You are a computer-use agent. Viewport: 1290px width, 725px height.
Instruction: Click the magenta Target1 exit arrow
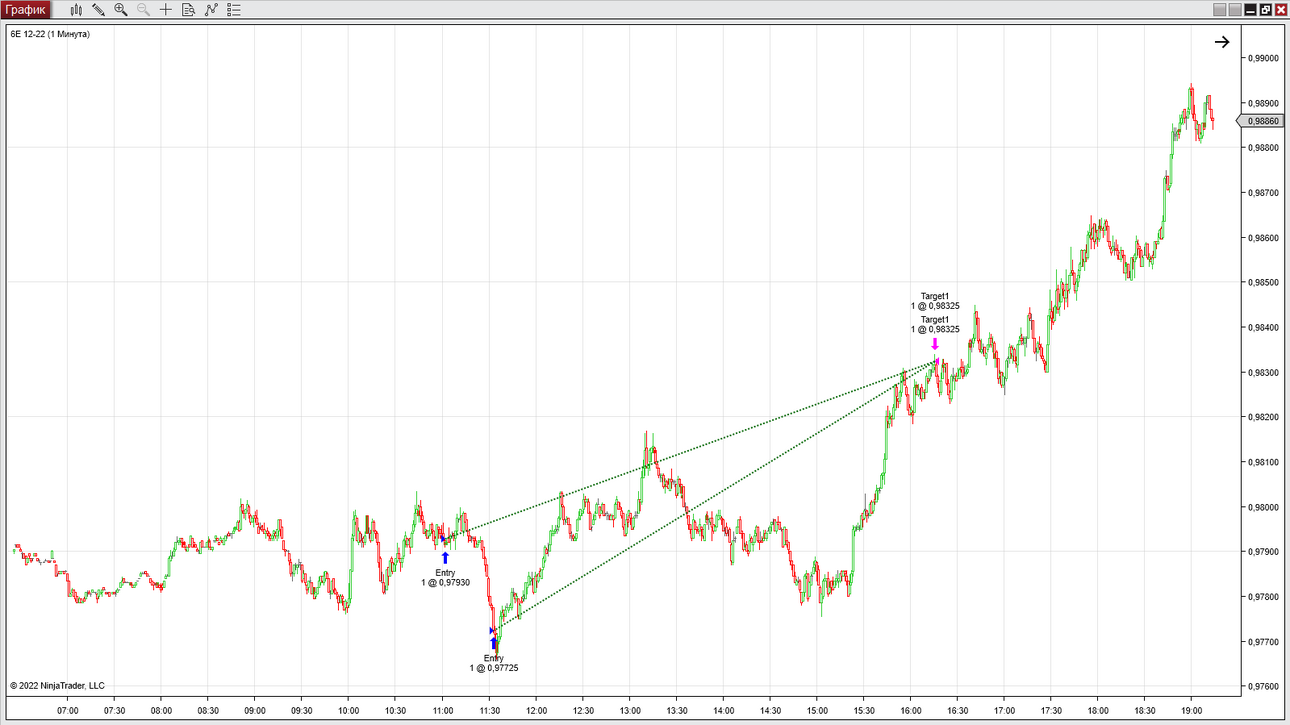[935, 344]
